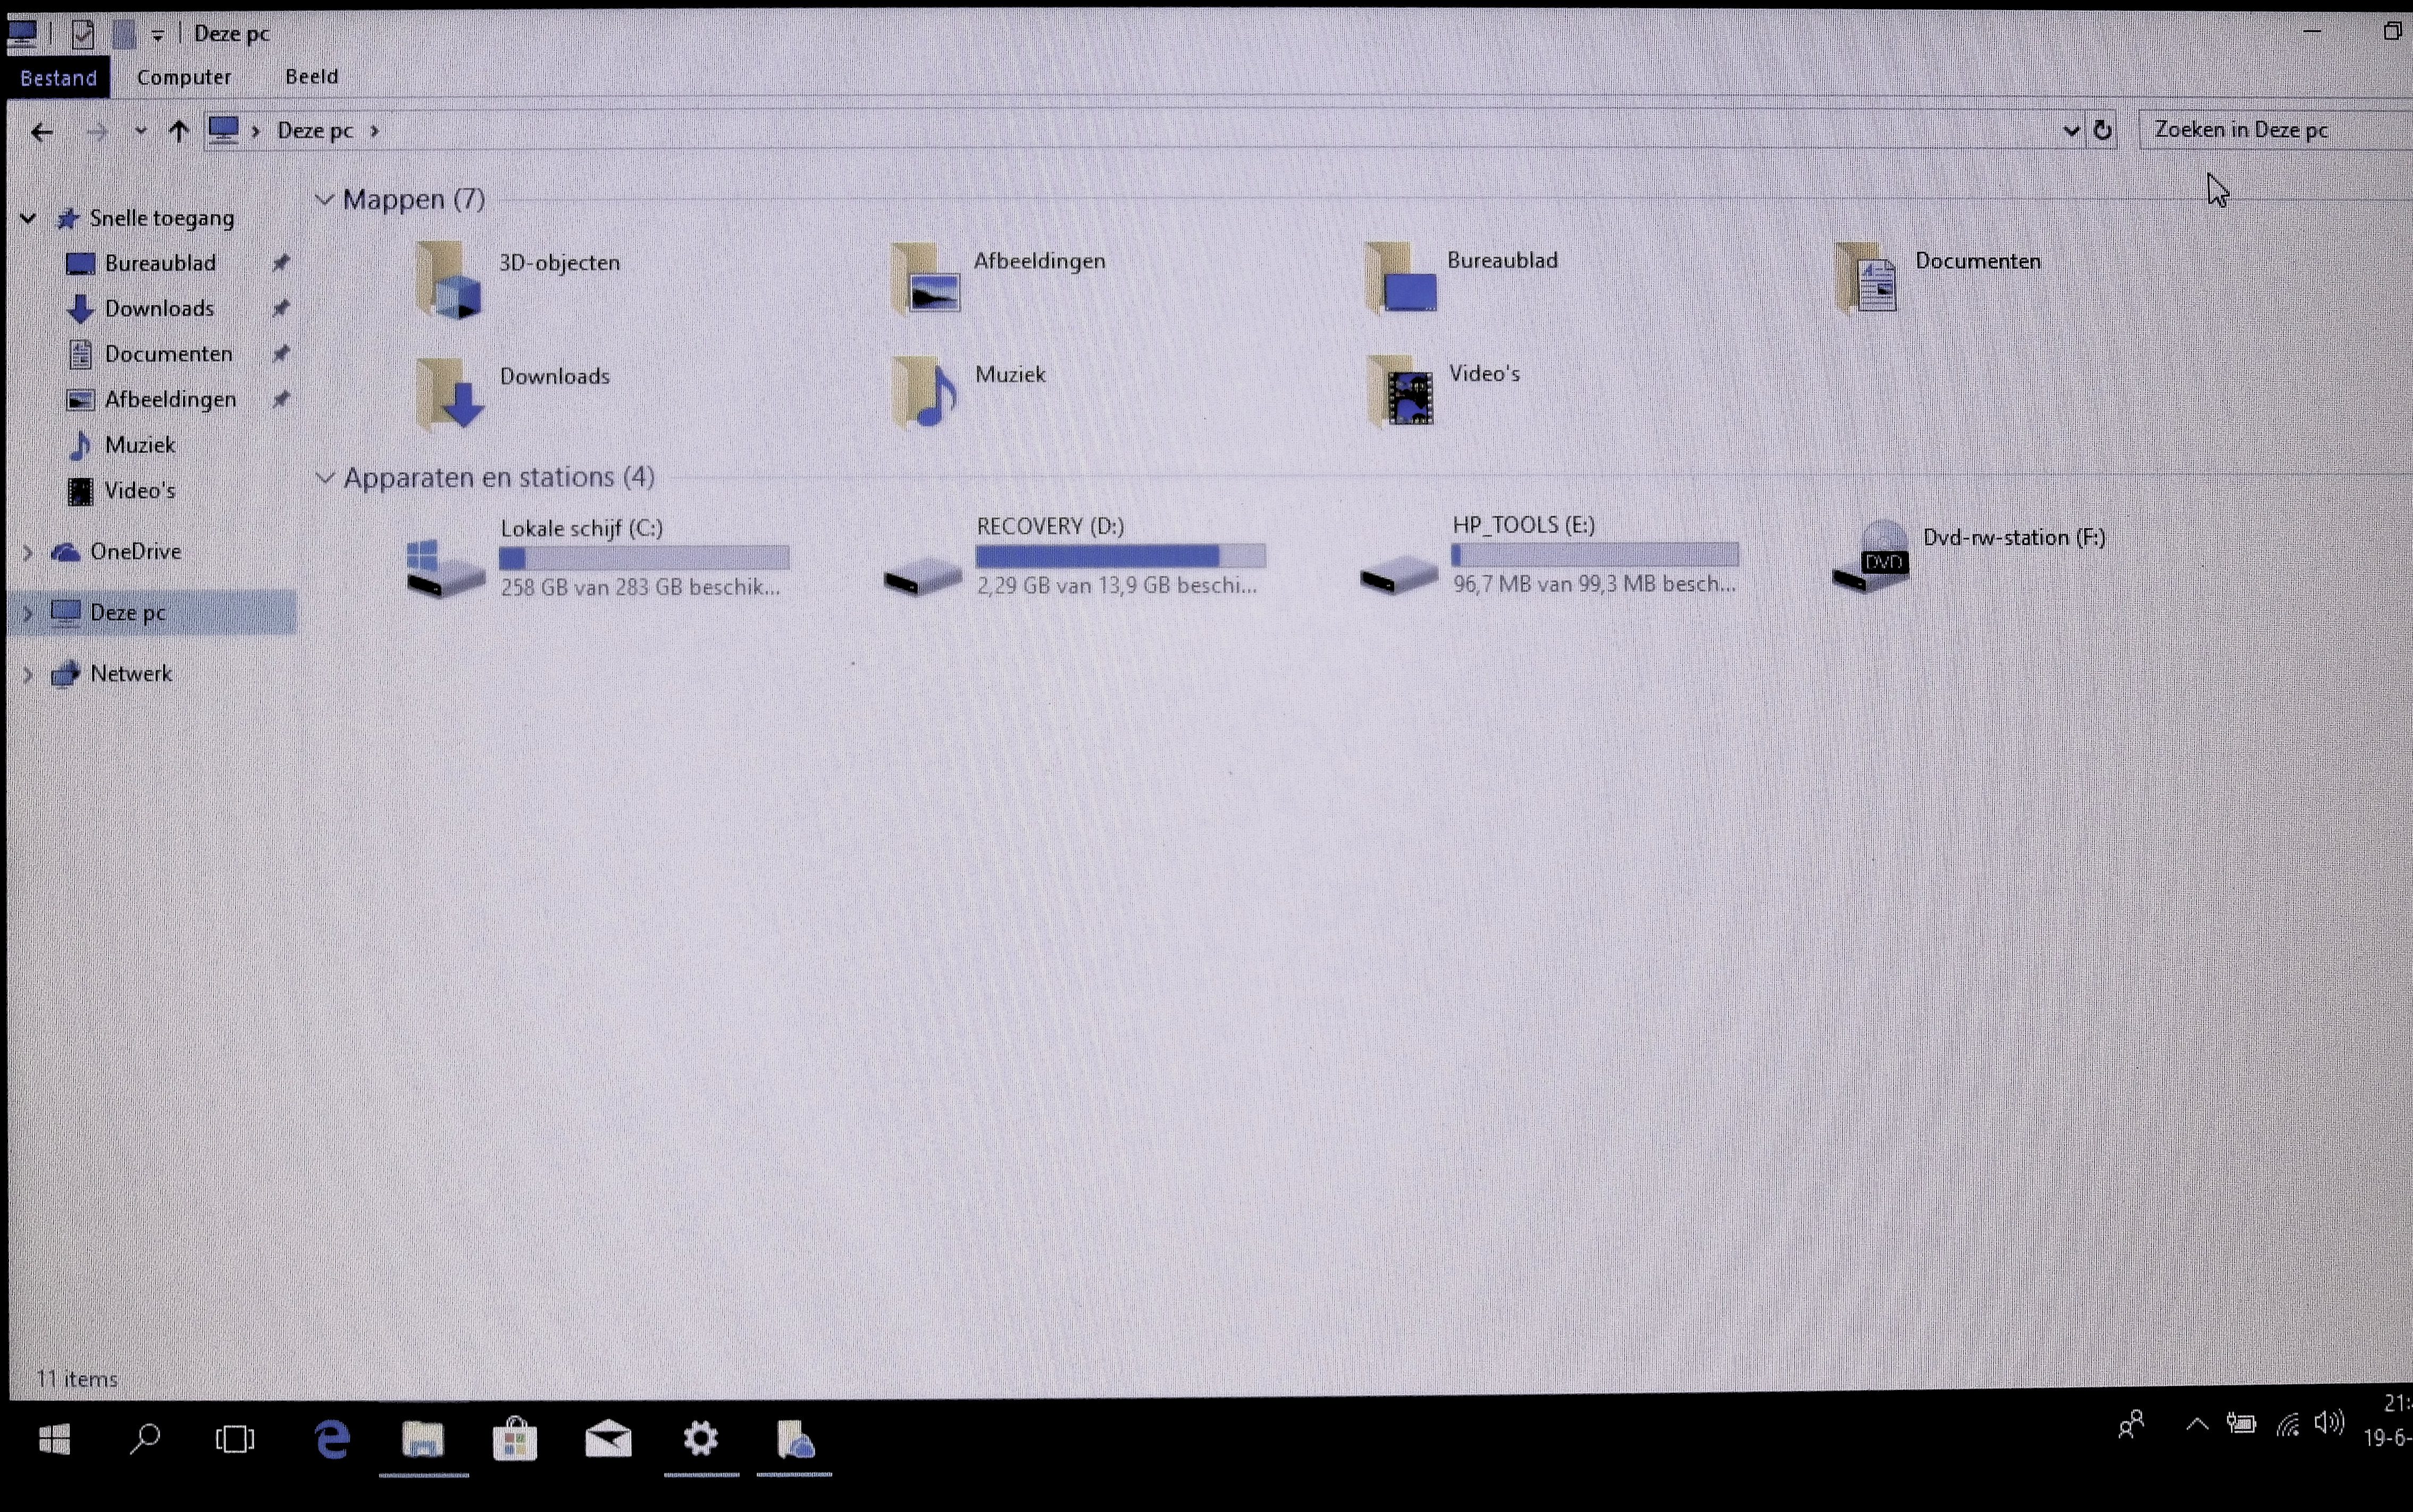Open Task View on the taskbar
The height and width of the screenshot is (1512, 2413).
click(x=235, y=1440)
